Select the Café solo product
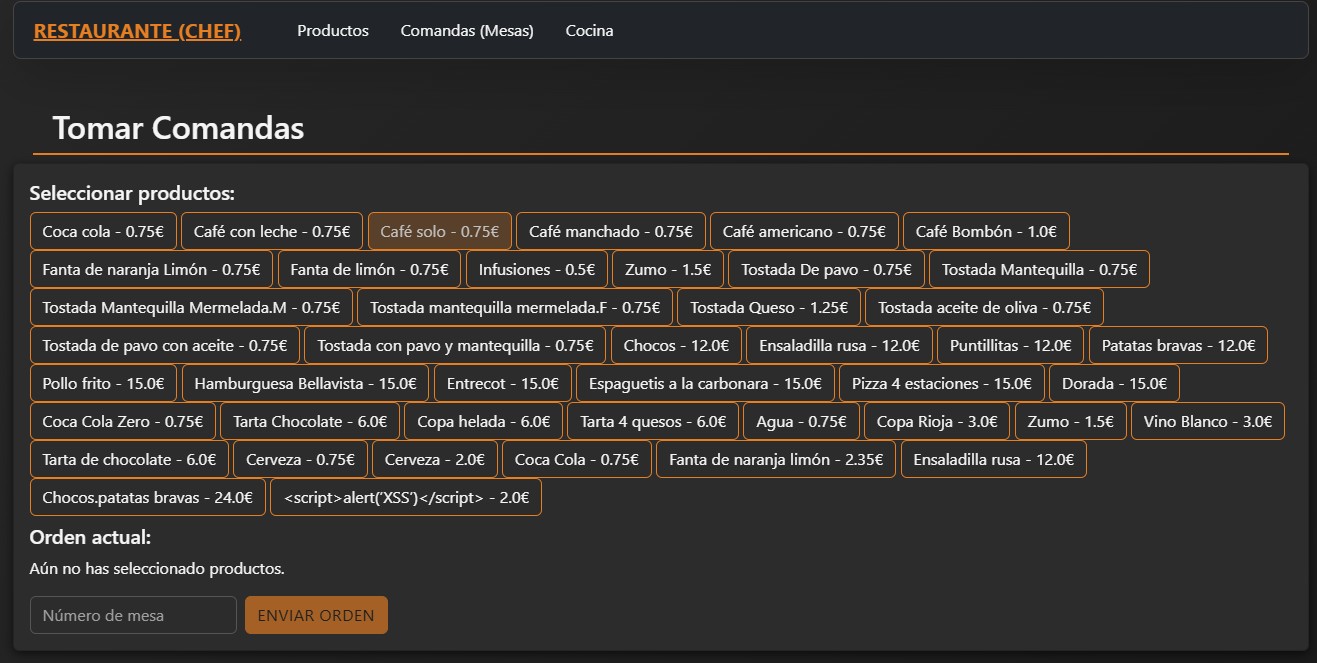The image size is (1317, 663). coord(440,231)
